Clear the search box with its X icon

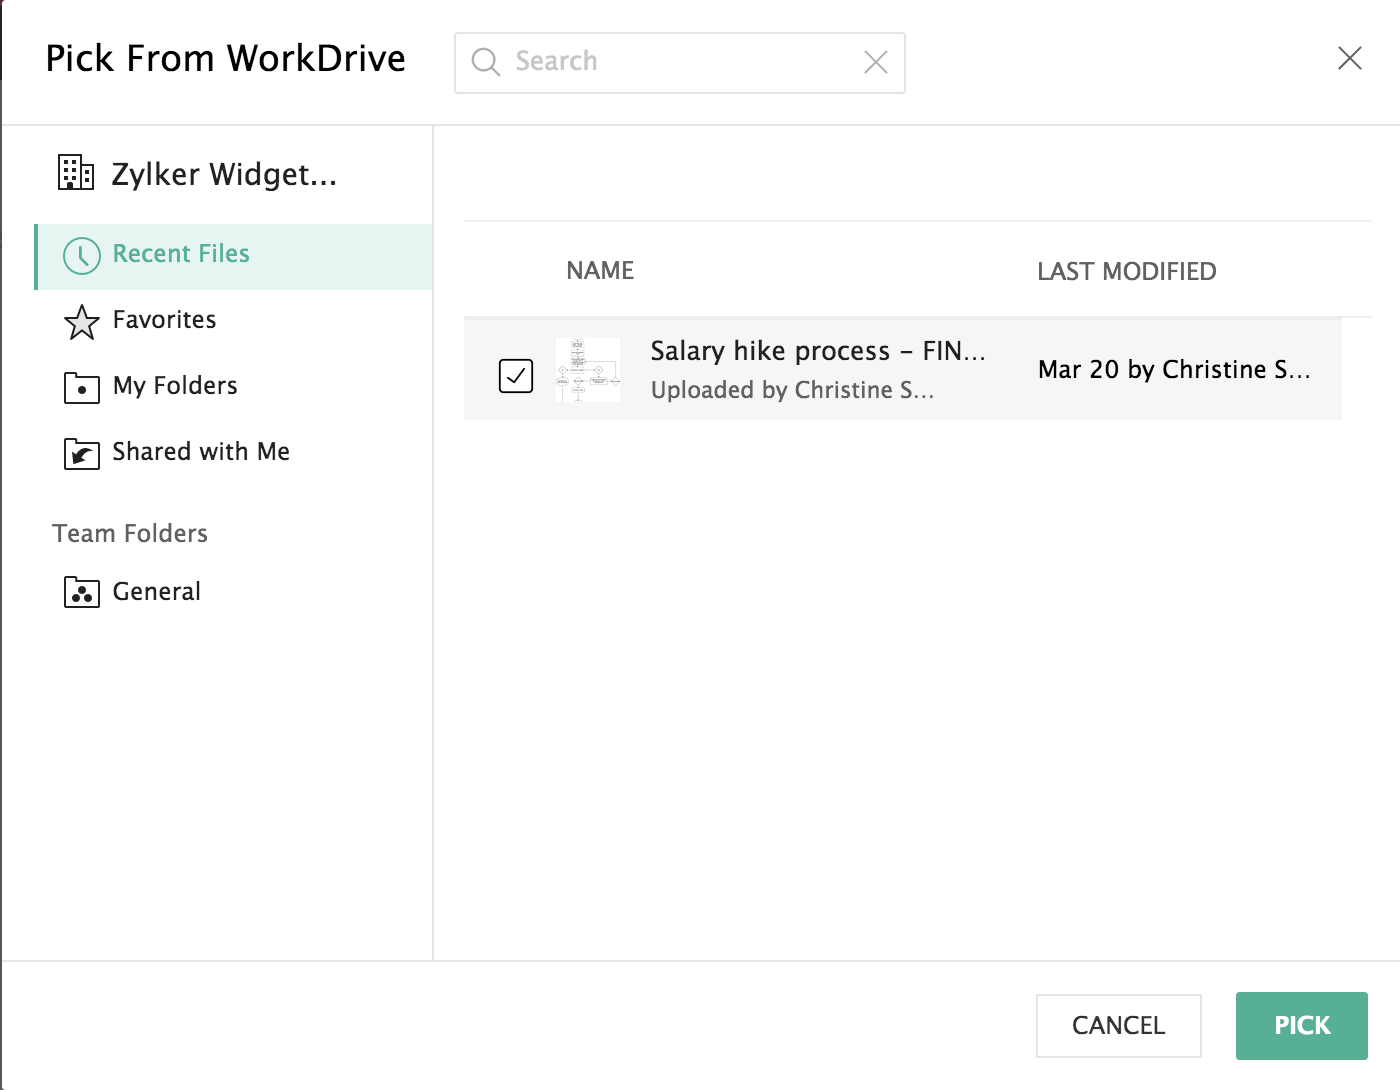coord(875,62)
